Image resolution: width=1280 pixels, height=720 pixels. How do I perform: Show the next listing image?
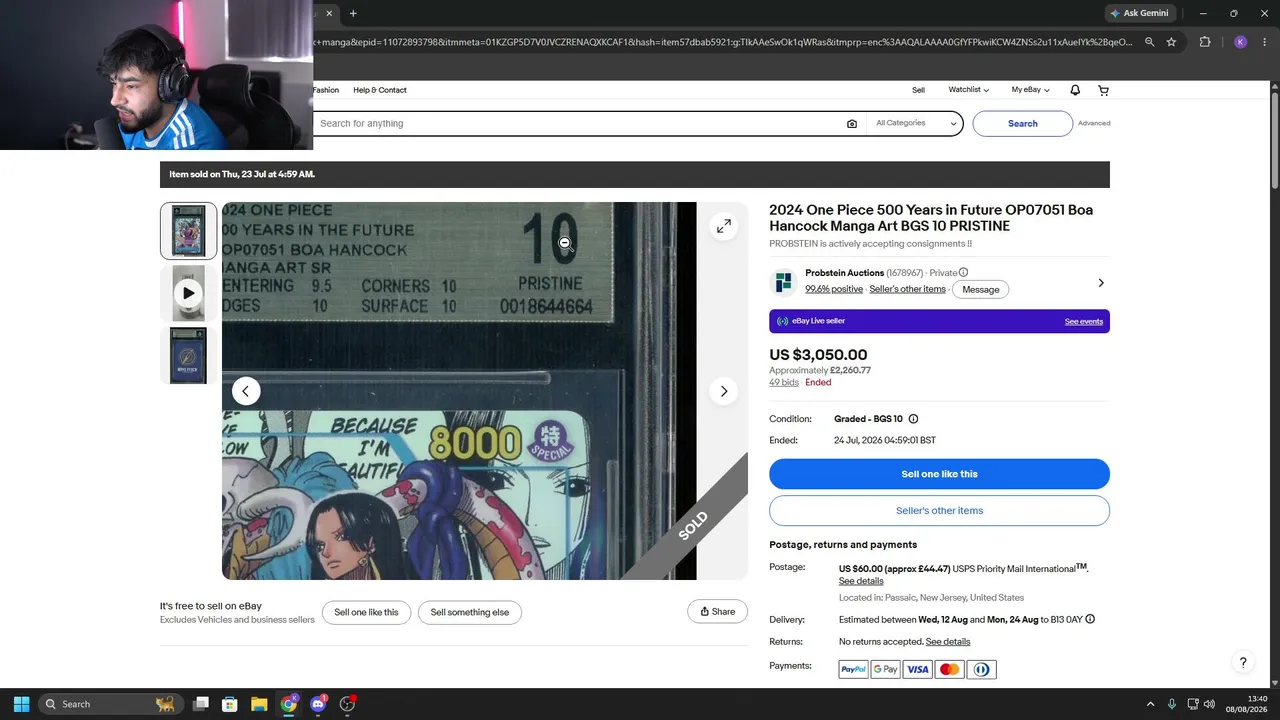[x=724, y=391]
